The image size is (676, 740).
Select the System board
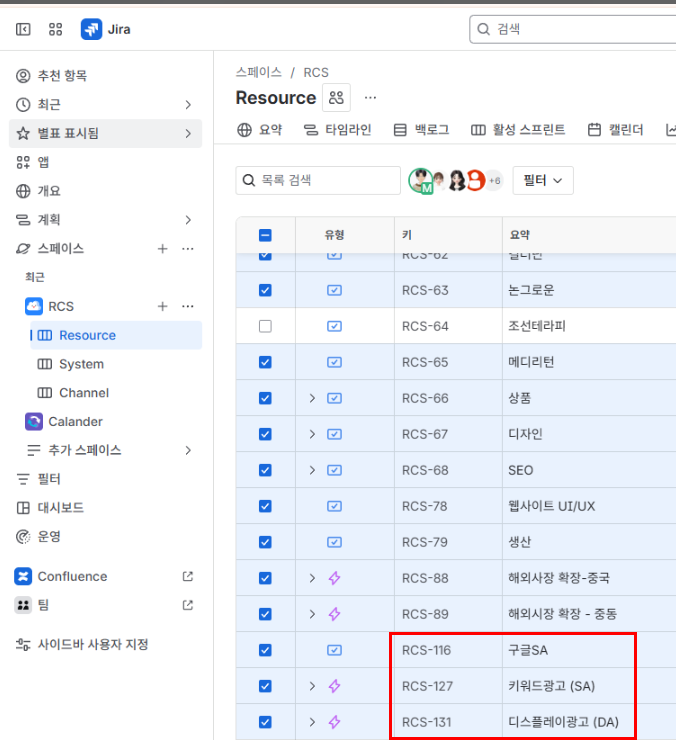[81, 364]
